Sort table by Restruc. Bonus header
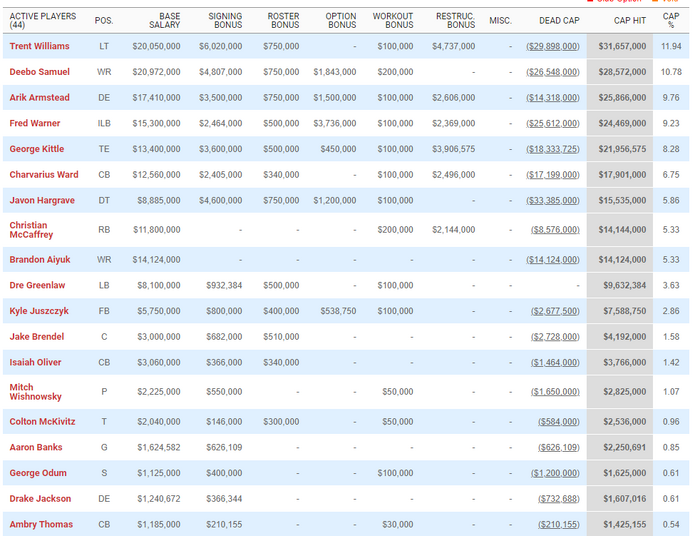 click(x=455, y=21)
